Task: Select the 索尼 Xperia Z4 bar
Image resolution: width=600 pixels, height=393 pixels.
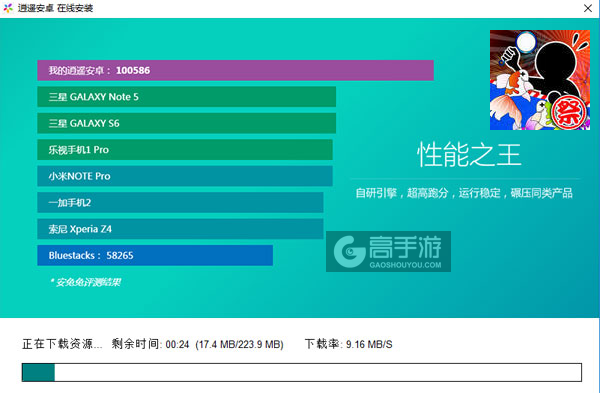Action: point(180,229)
